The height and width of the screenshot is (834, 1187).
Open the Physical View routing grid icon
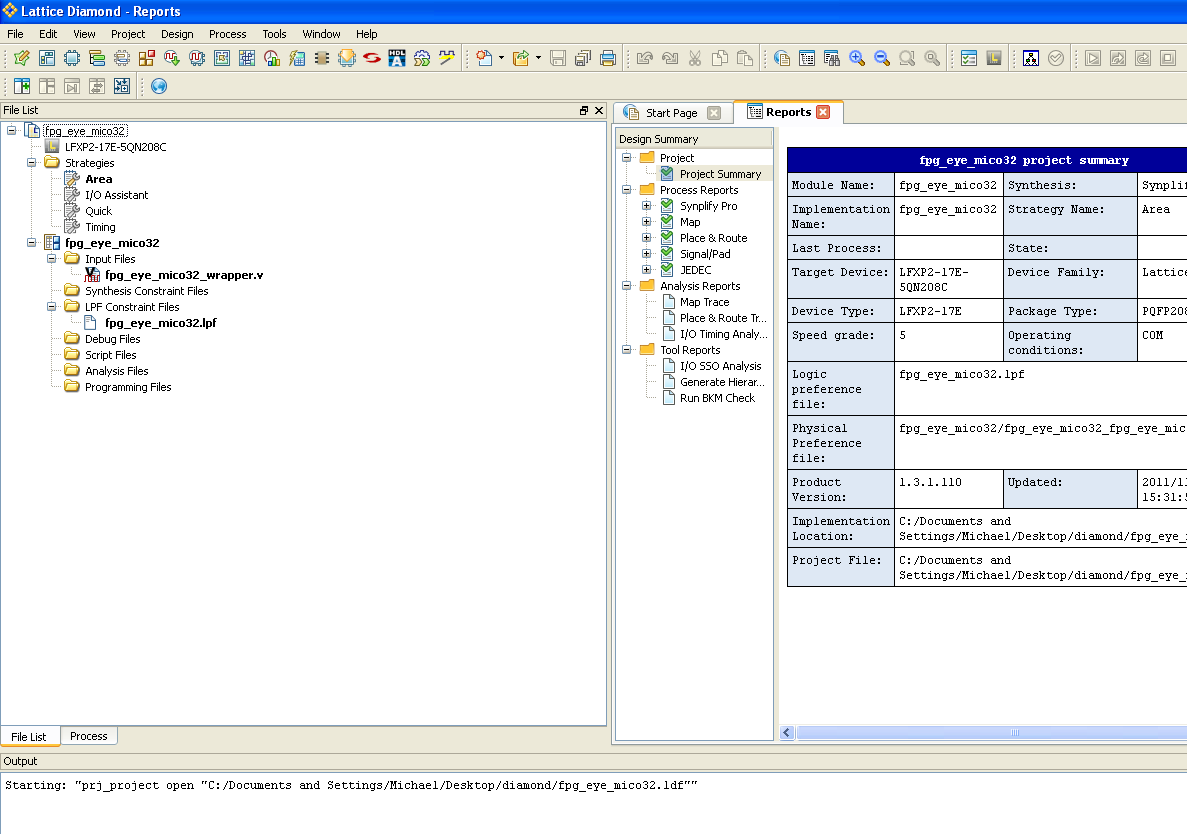pos(247,58)
